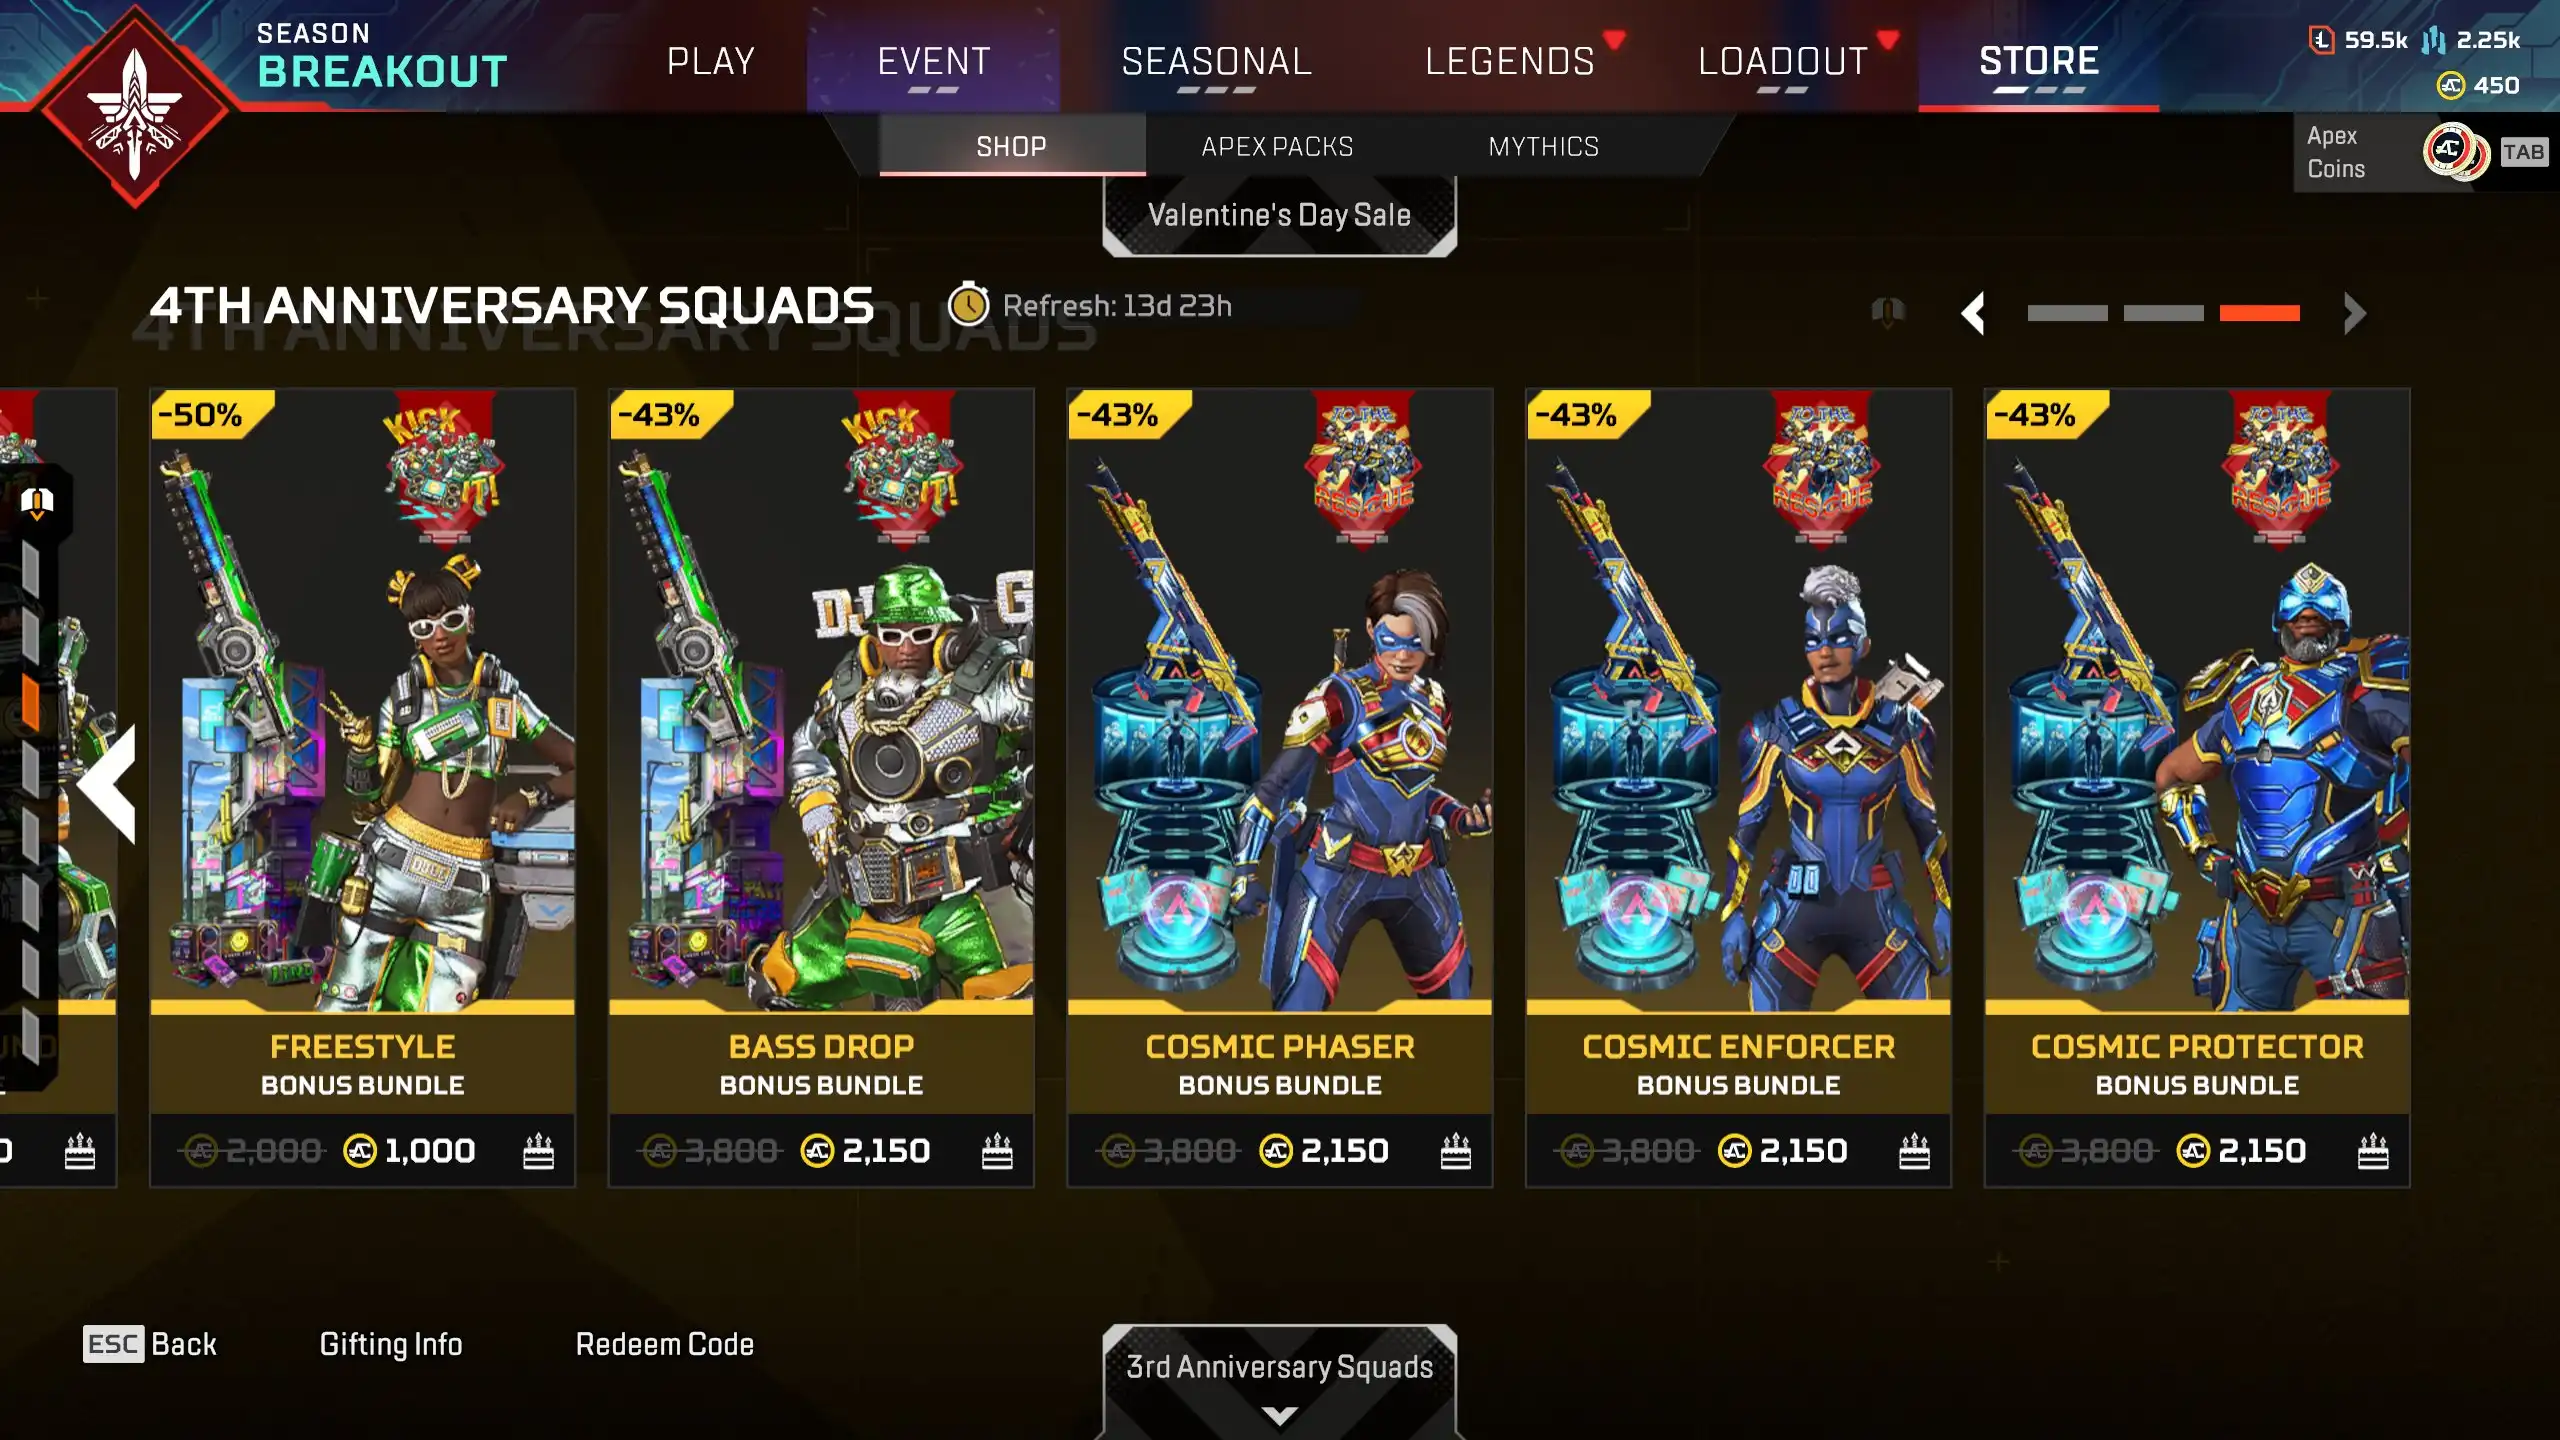Click the Redeem Code button
Viewport: 2560px width, 1440px height.
point(665,1344)
